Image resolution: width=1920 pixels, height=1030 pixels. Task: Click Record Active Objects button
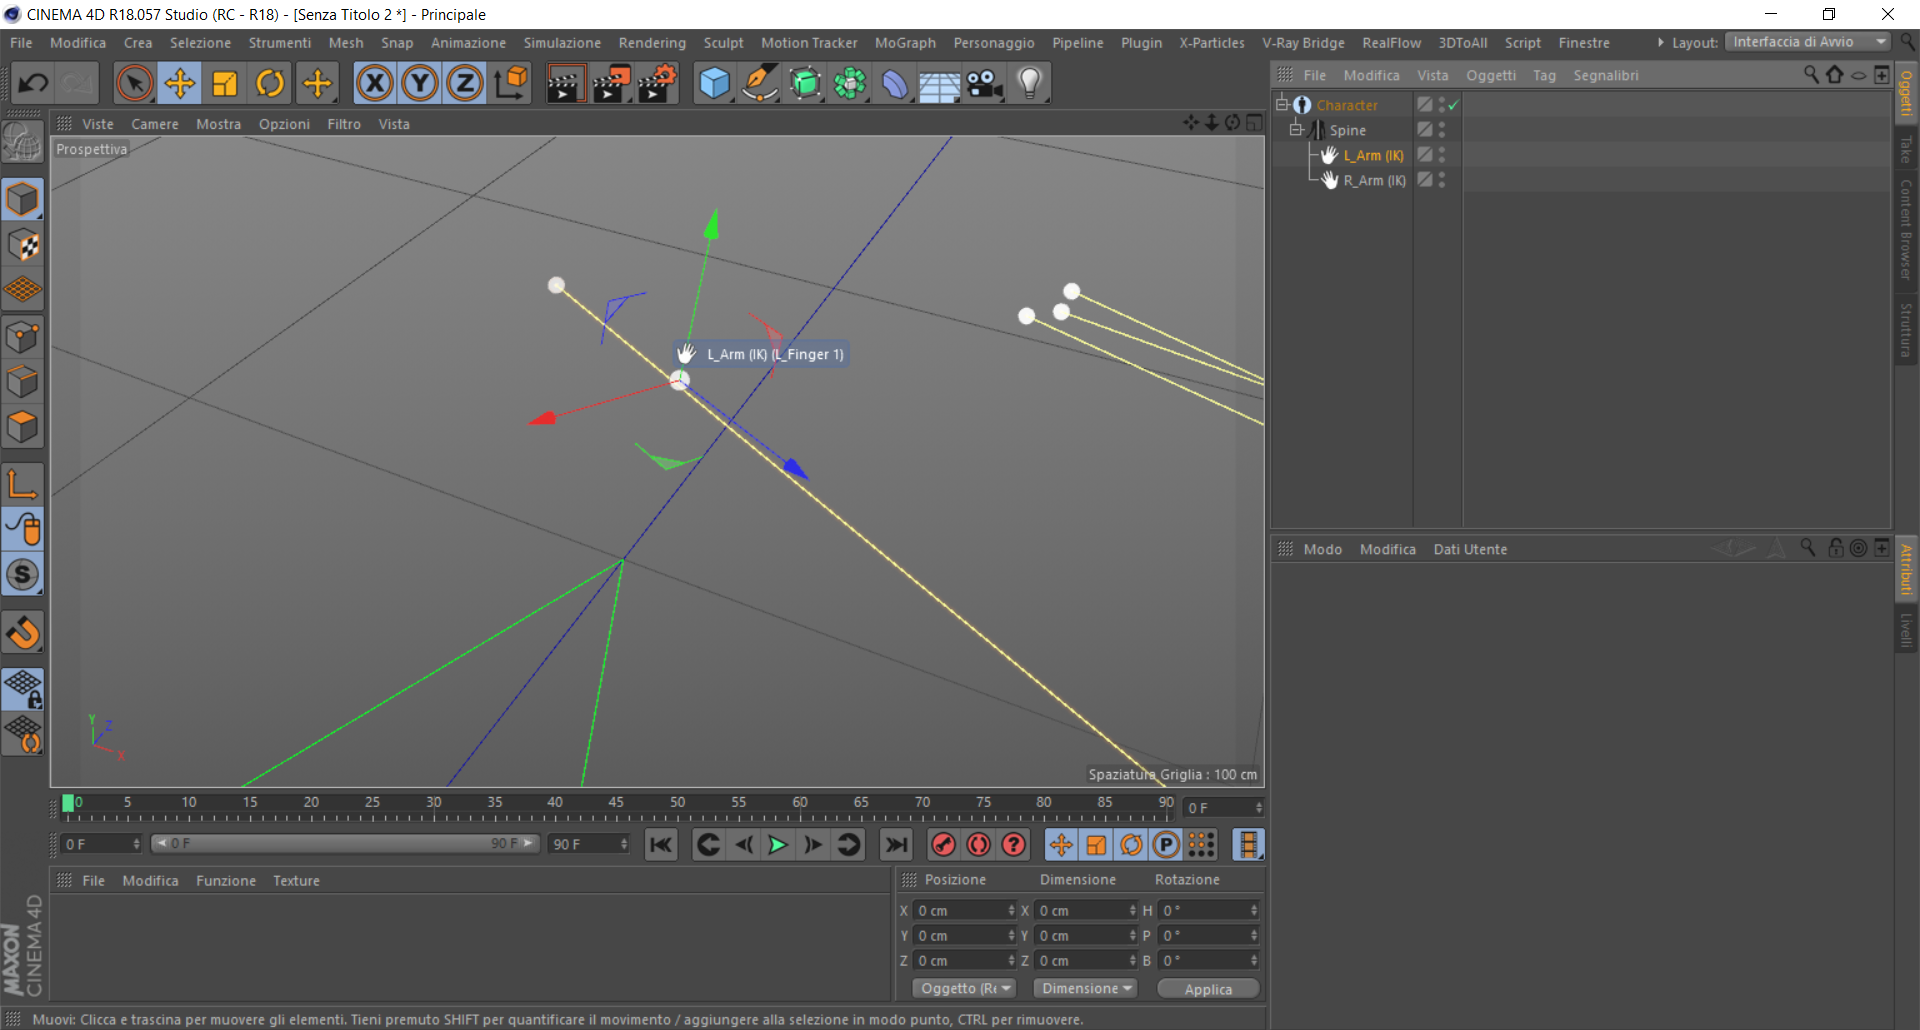click(x=943, y=845)
